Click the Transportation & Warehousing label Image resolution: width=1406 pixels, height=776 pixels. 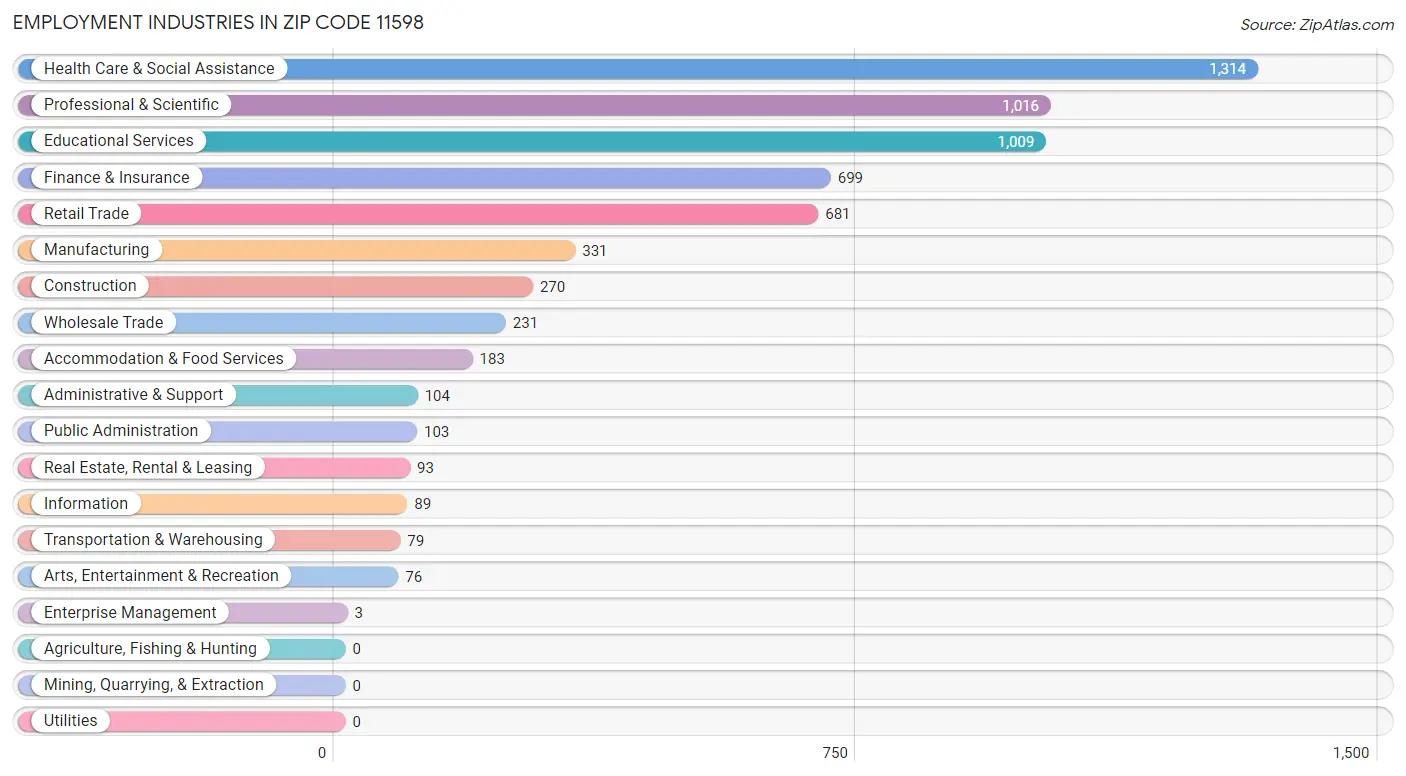[153, 539]
